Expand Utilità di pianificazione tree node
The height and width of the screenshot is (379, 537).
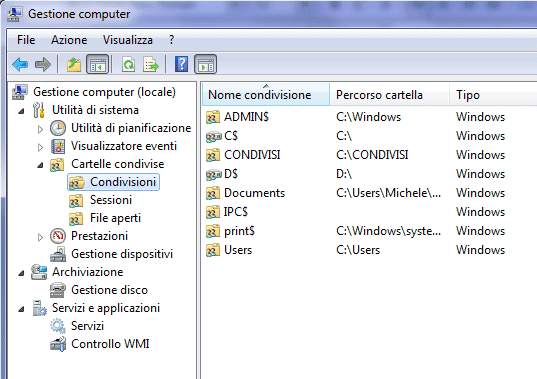[40, 129]
